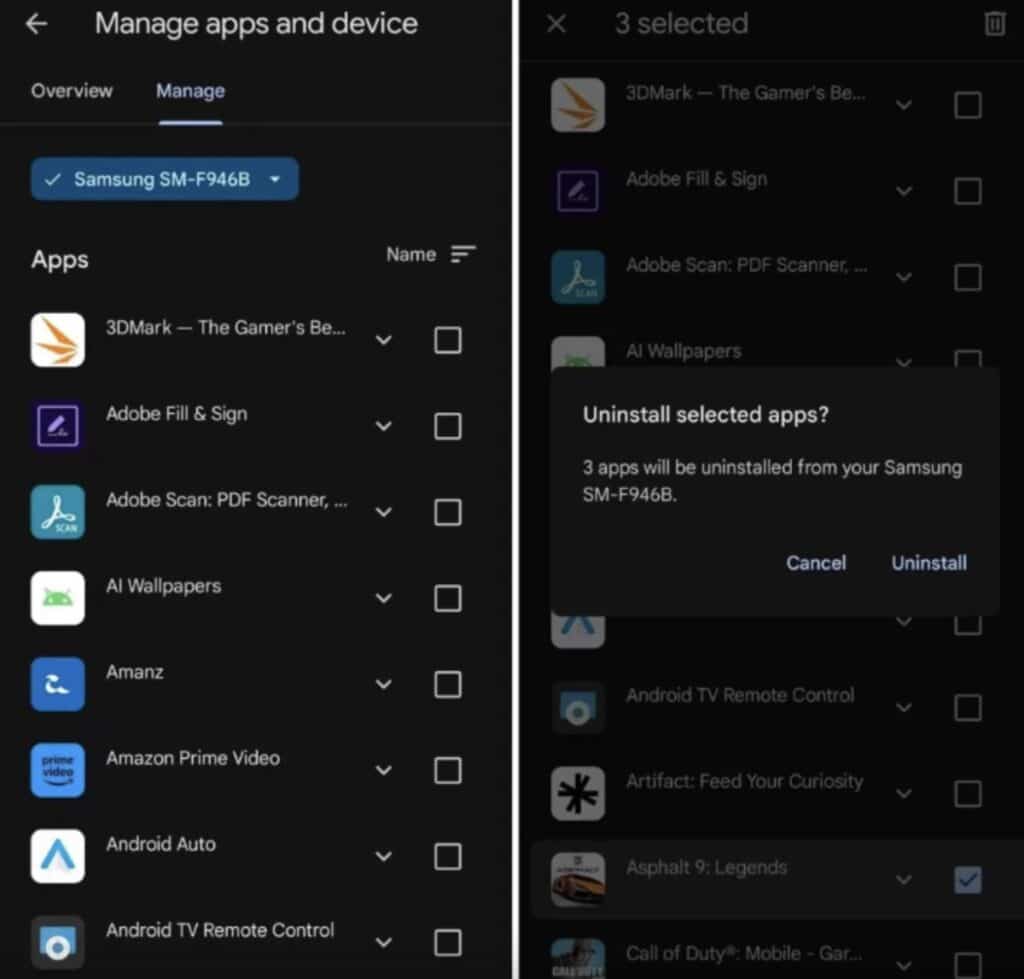Image resolution: width=1024 pixels, height=979 pixels.
Task: Expand Artifact: Feed Your Curiosity details
Action: (903, 794)
